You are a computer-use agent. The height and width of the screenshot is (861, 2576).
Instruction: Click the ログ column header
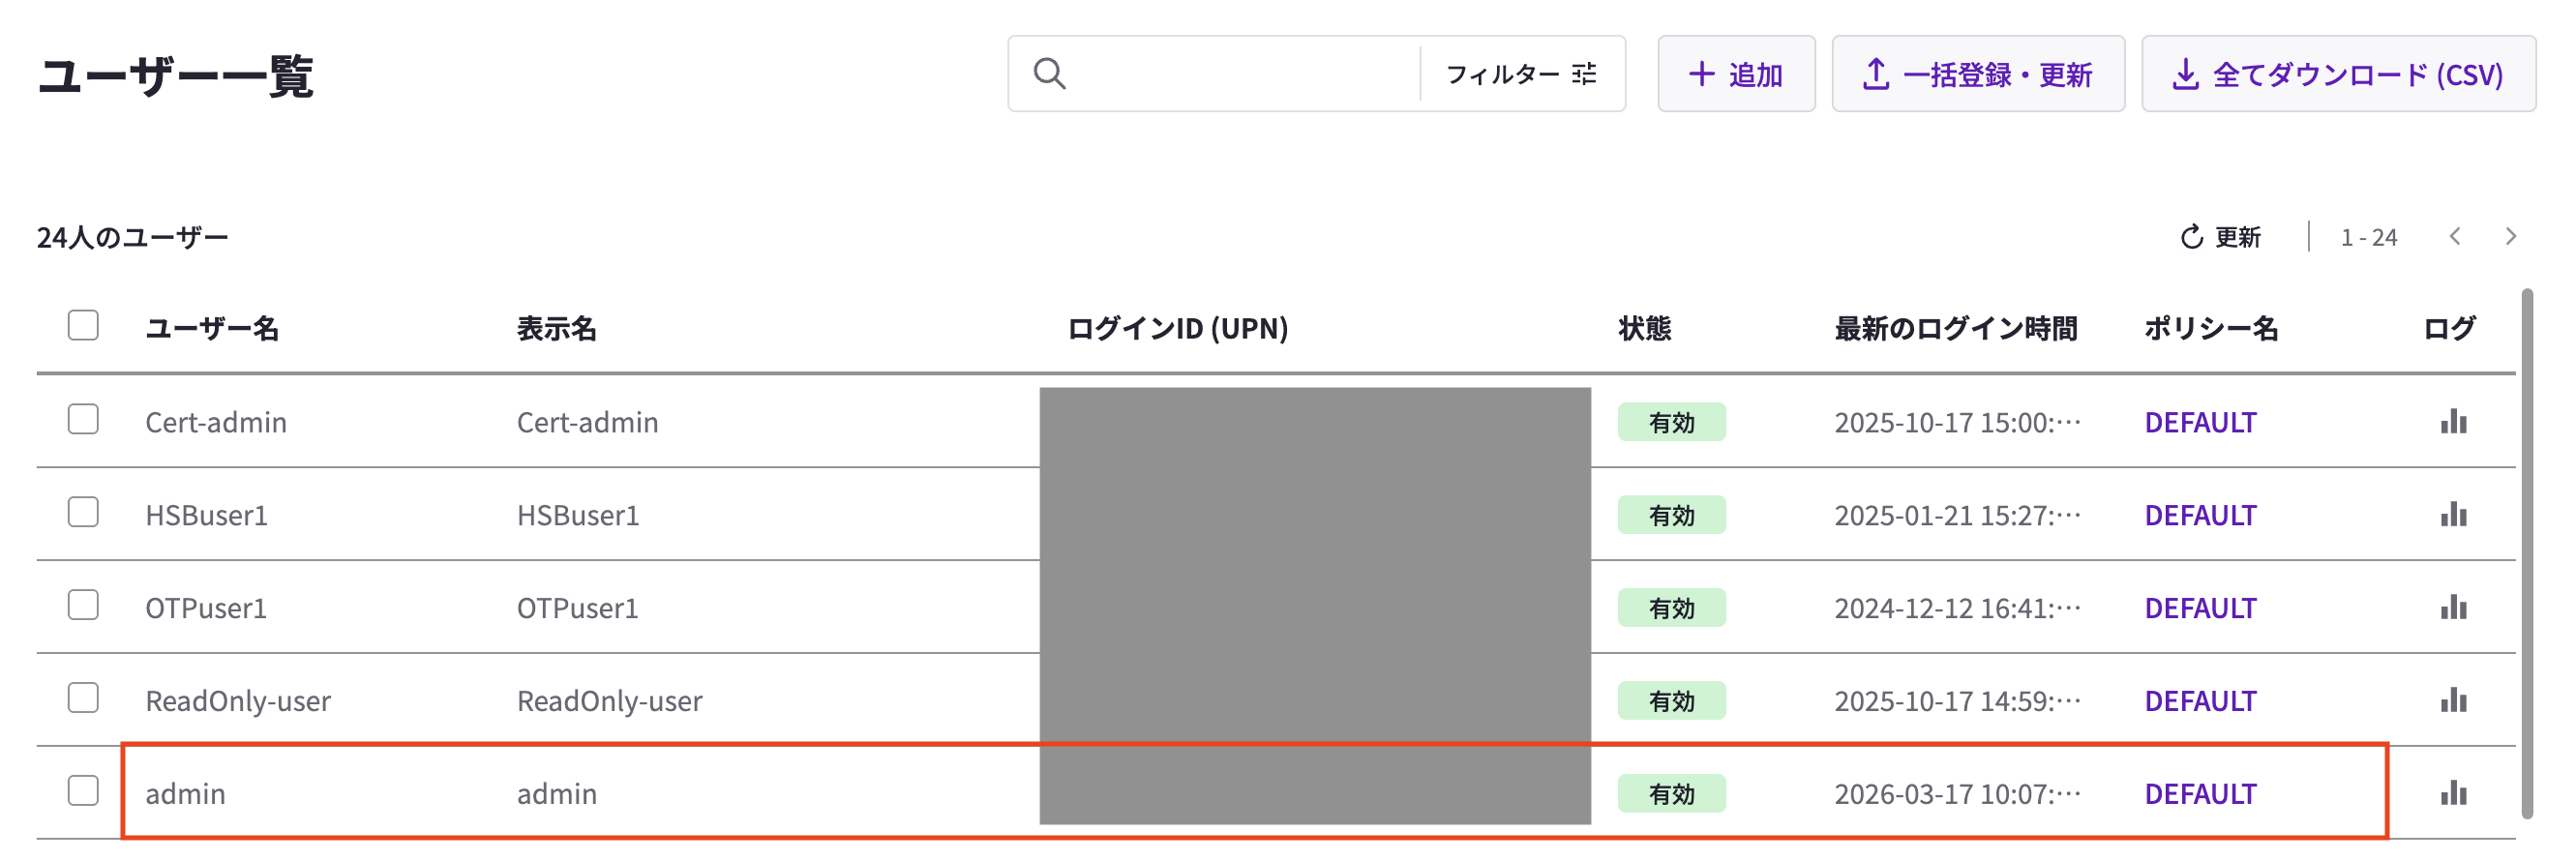pos(2450,329)
